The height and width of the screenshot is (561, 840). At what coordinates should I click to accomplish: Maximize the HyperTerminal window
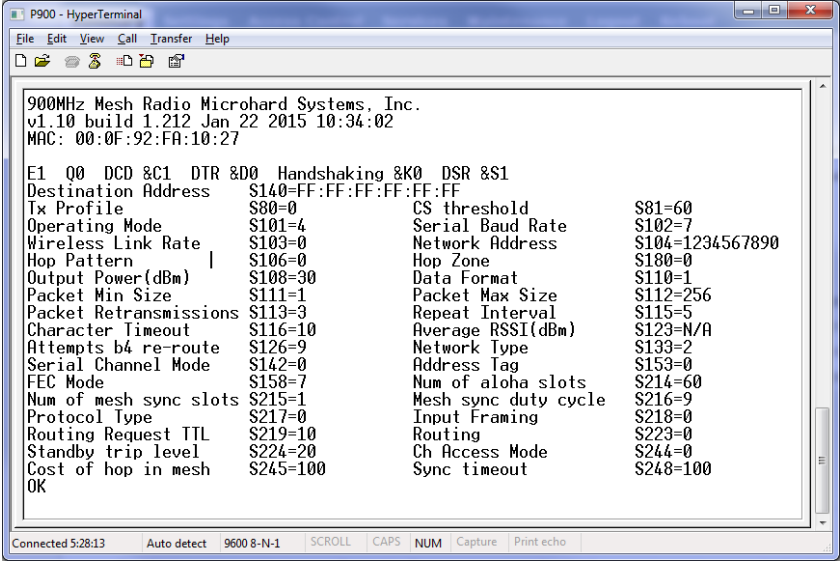coord(774,10)
